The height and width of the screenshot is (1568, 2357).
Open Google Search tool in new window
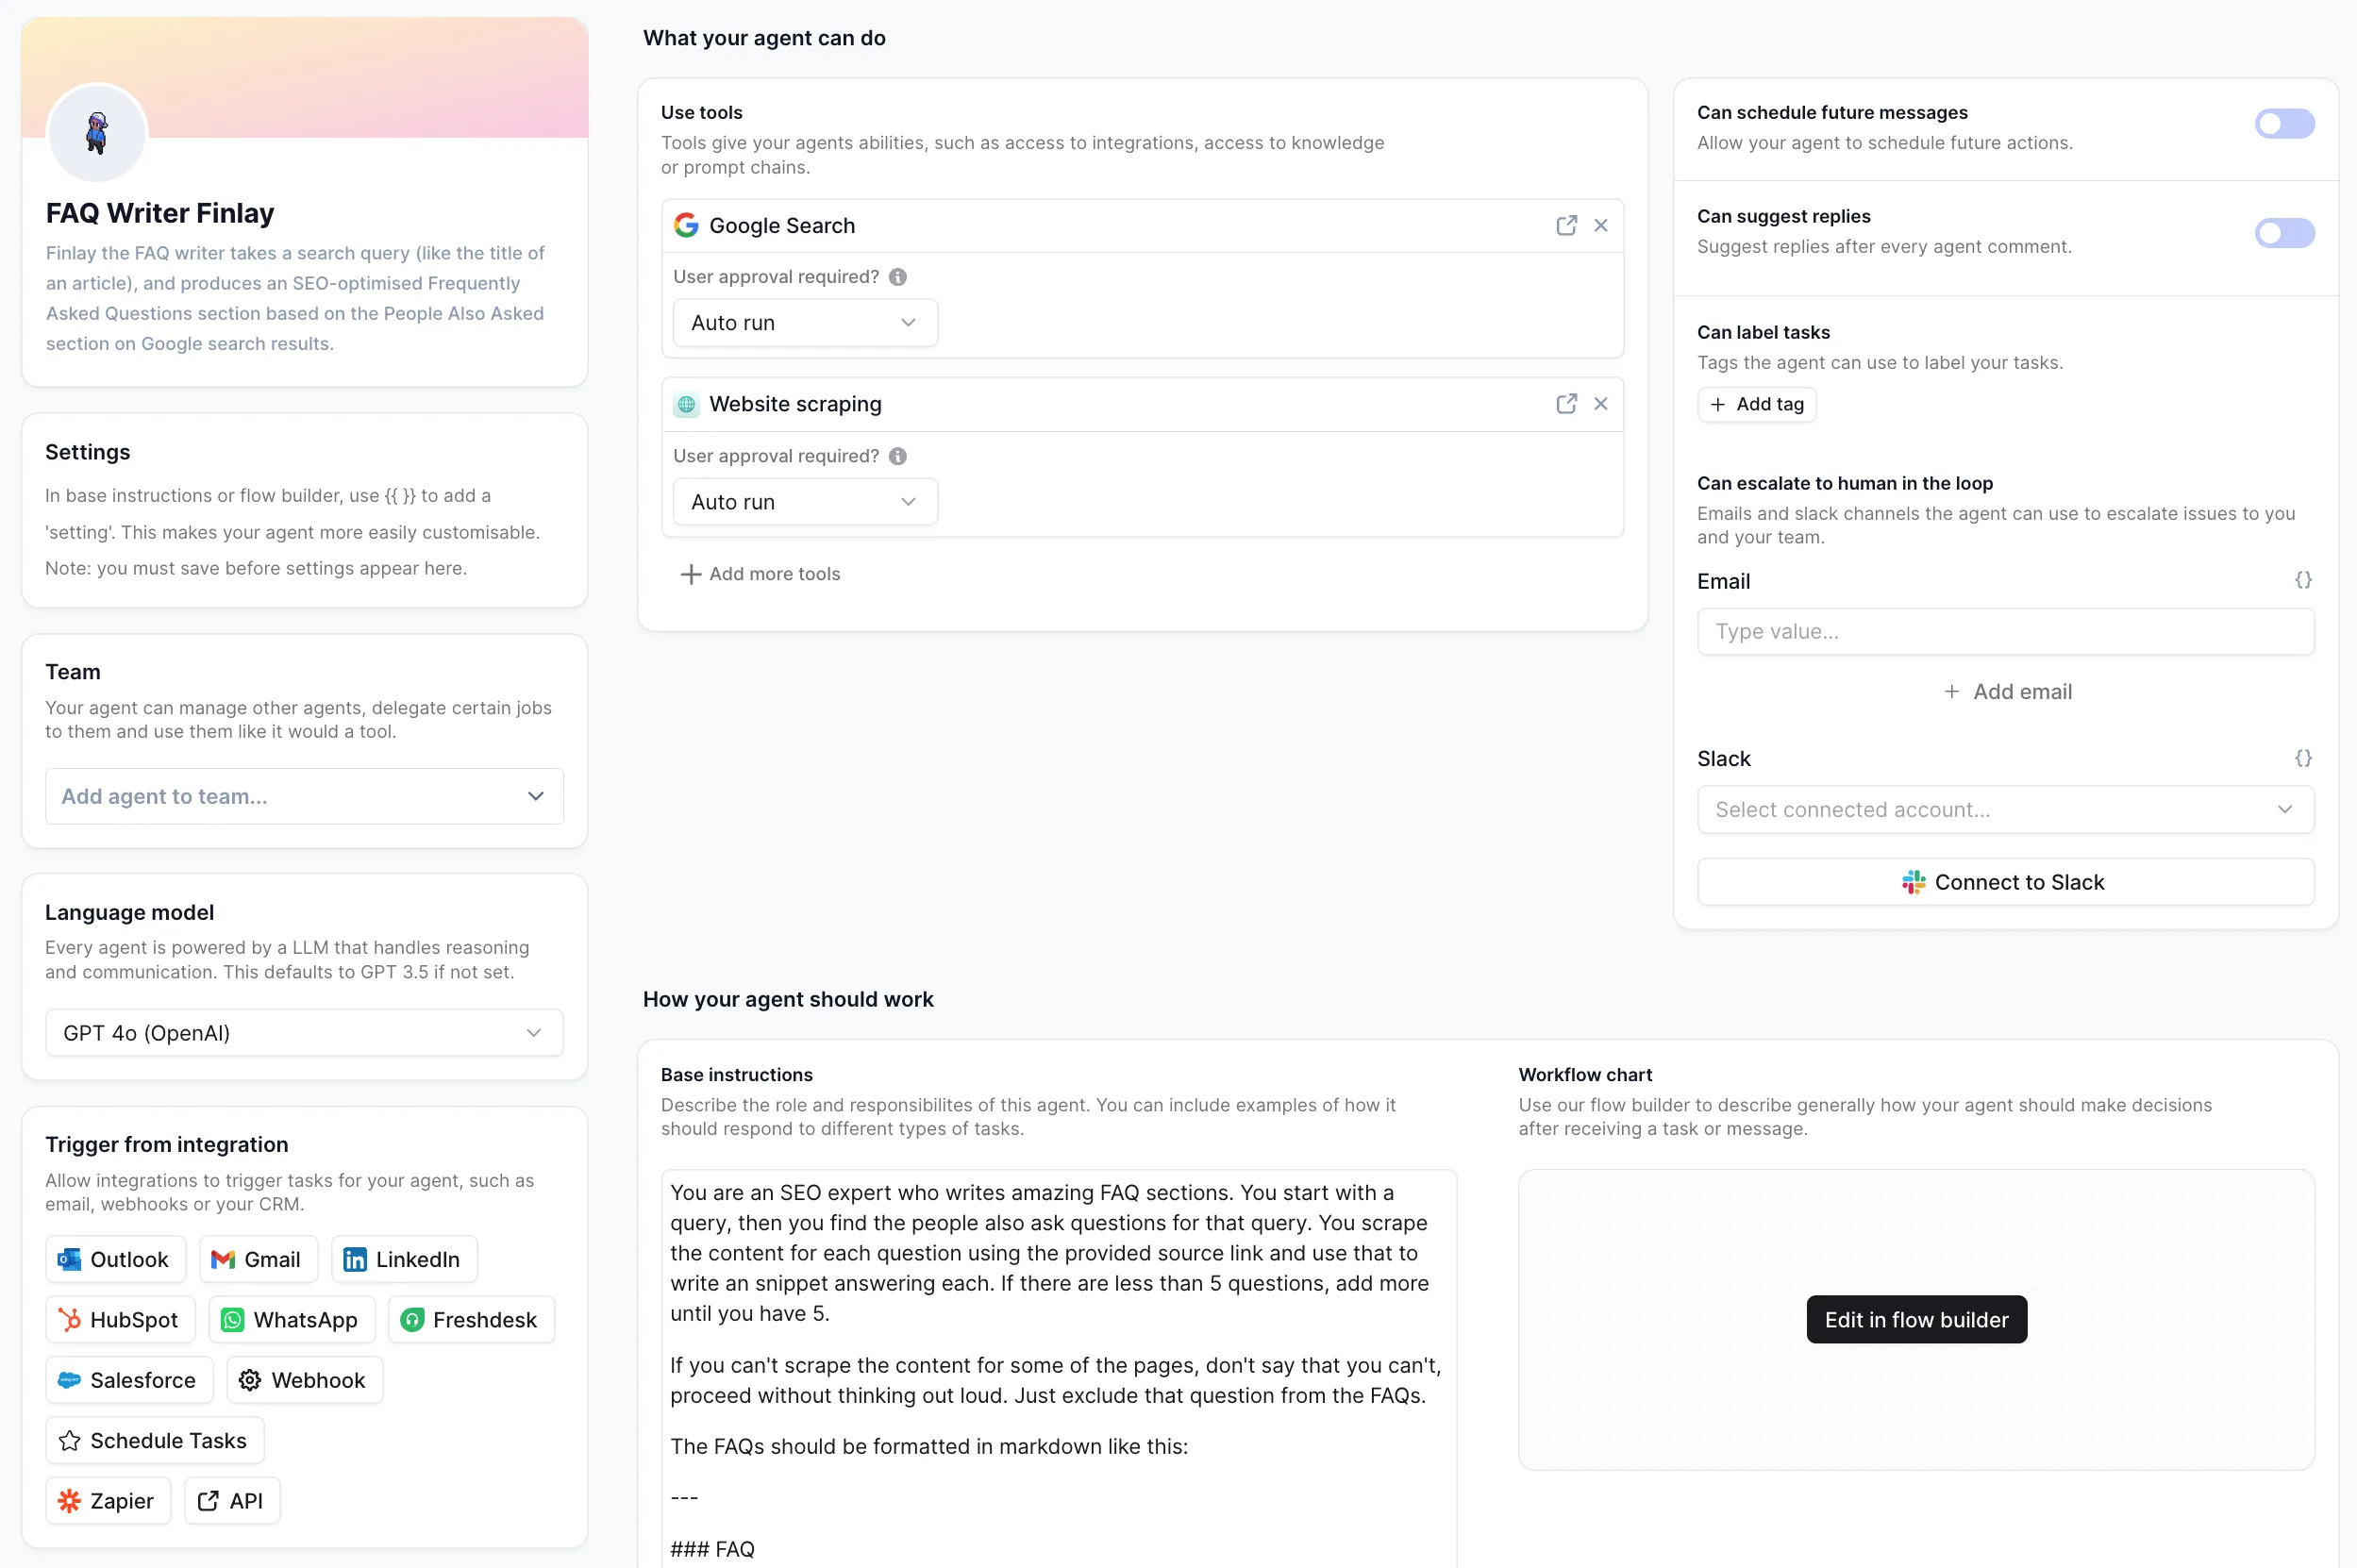1566,225
